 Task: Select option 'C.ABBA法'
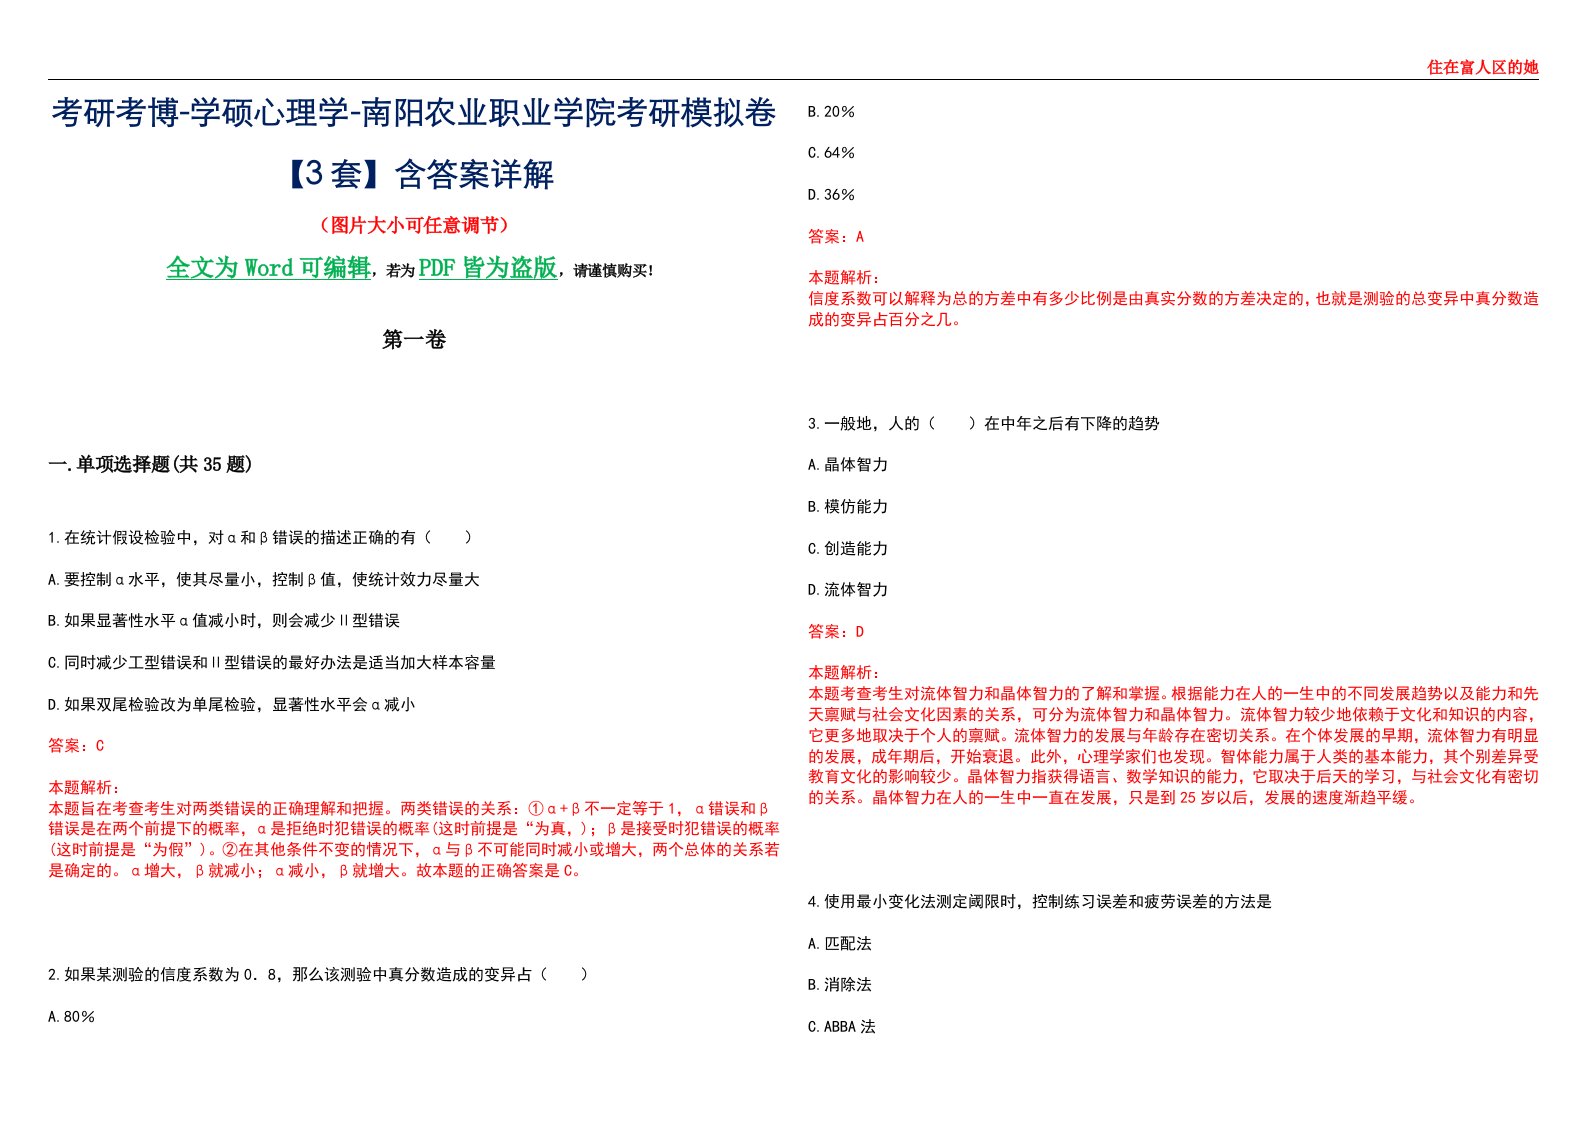(x=842, y=1027)
